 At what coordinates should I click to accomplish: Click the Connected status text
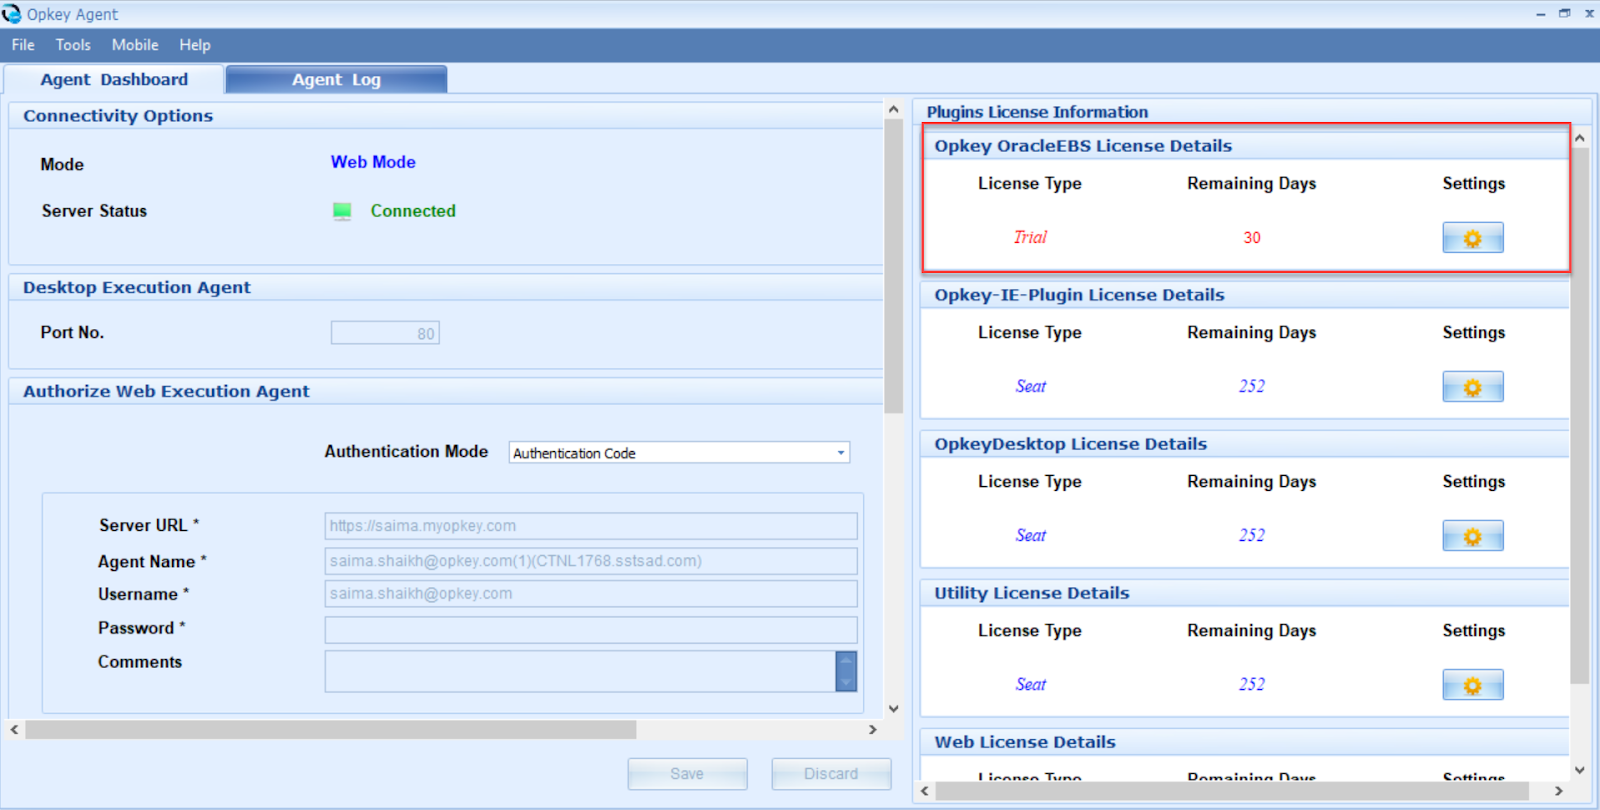pos(413,211)
